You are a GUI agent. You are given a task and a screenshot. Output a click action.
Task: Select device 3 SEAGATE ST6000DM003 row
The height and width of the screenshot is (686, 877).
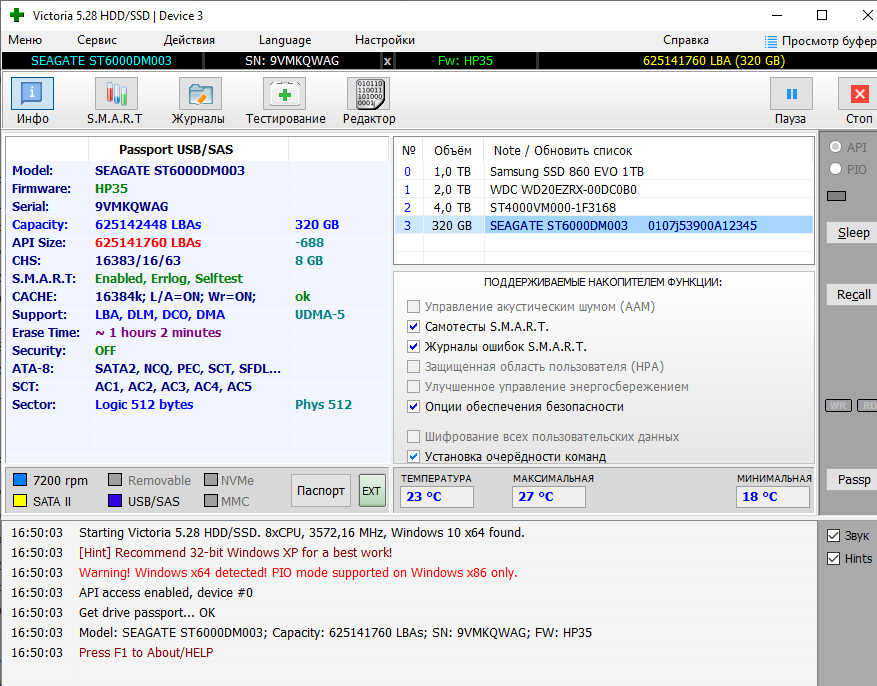pyautogui.click(x=604, y=225)
